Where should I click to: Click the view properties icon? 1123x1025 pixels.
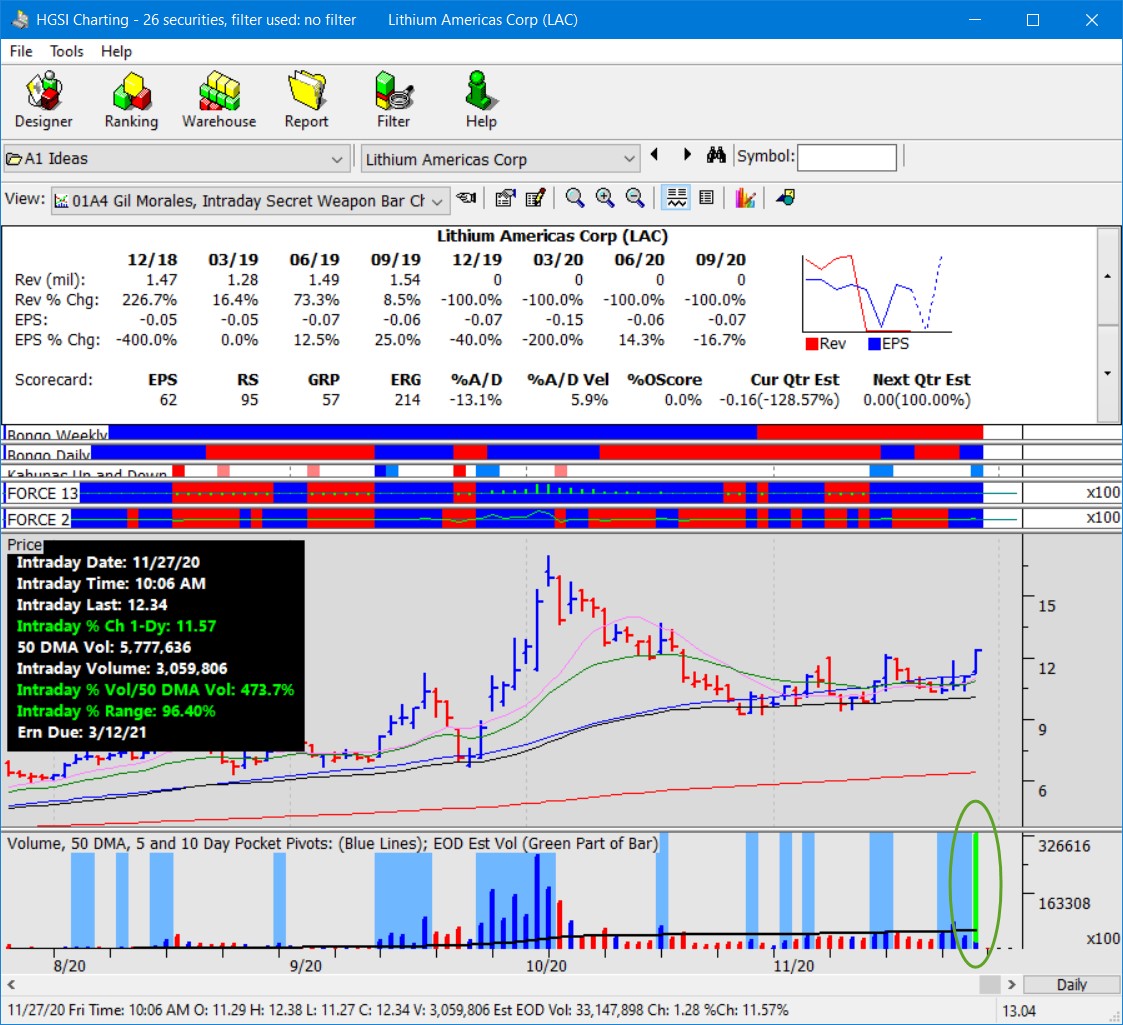[505, 198]
